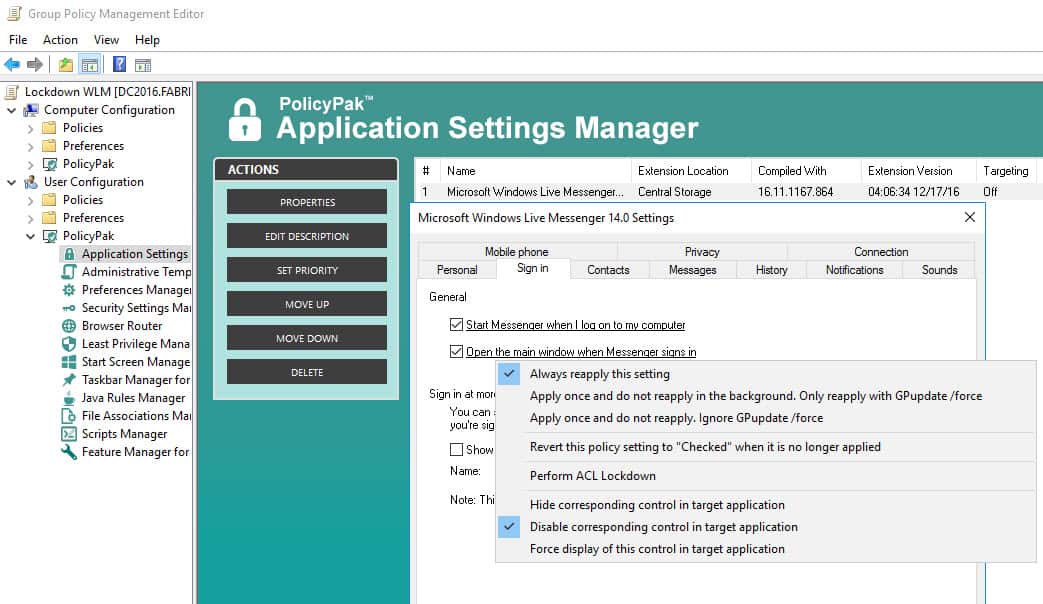Screen dimensions: 1043x604
Task: Expand PolicyPak under Computer Configuration
Action: (x=30, y=164)
